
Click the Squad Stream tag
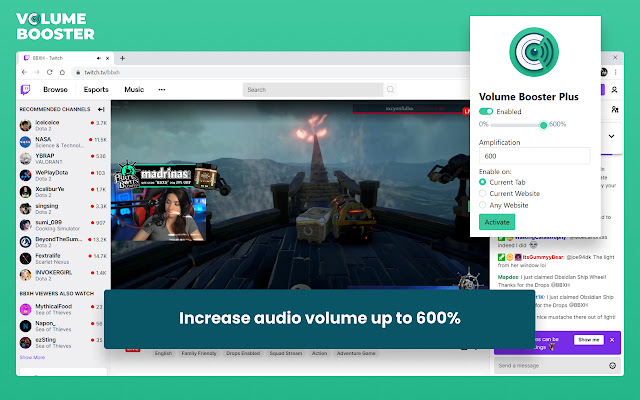(286, 353)
